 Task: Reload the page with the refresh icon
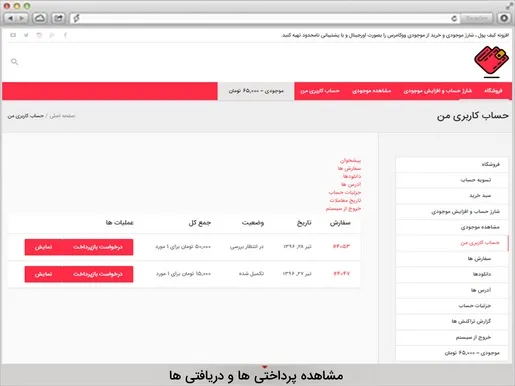click(454, 18)
